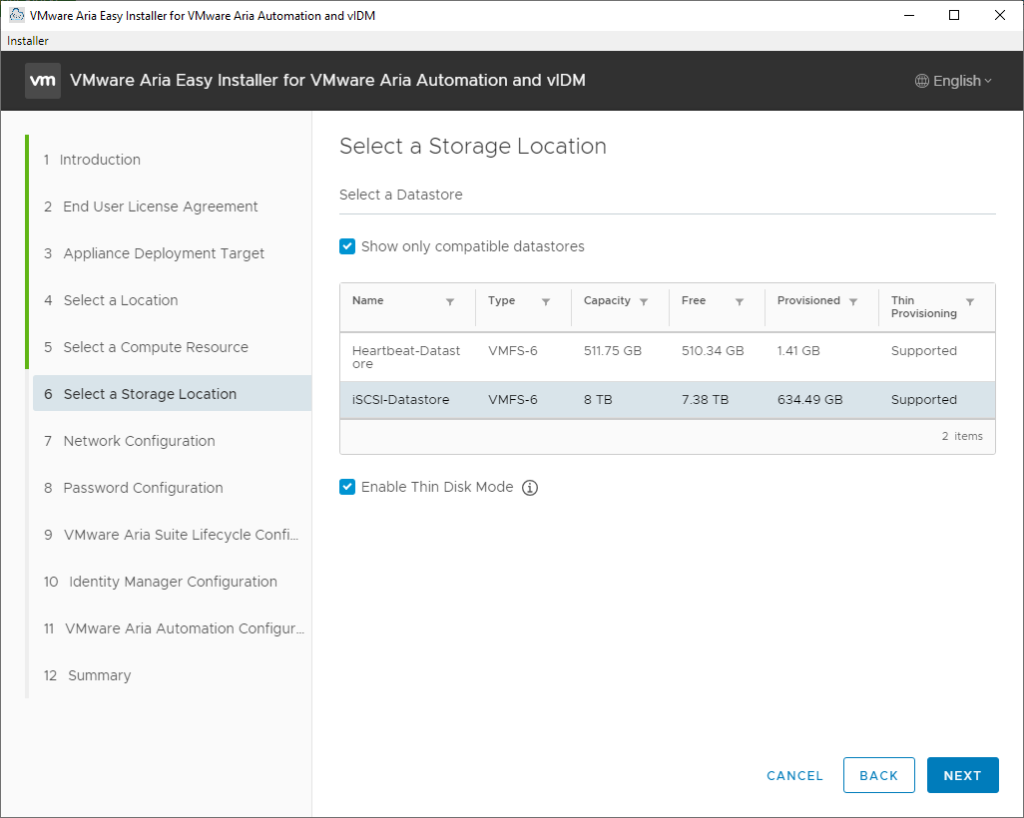Click the VMware vm logo
Screen dimensions: 1024x818
(x=43, y=81)
